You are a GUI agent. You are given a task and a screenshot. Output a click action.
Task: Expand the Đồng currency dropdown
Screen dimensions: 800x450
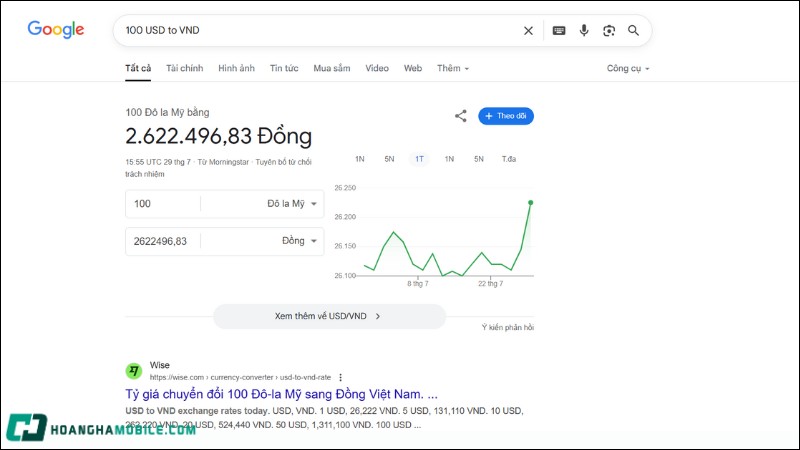(x=302, y=241)
